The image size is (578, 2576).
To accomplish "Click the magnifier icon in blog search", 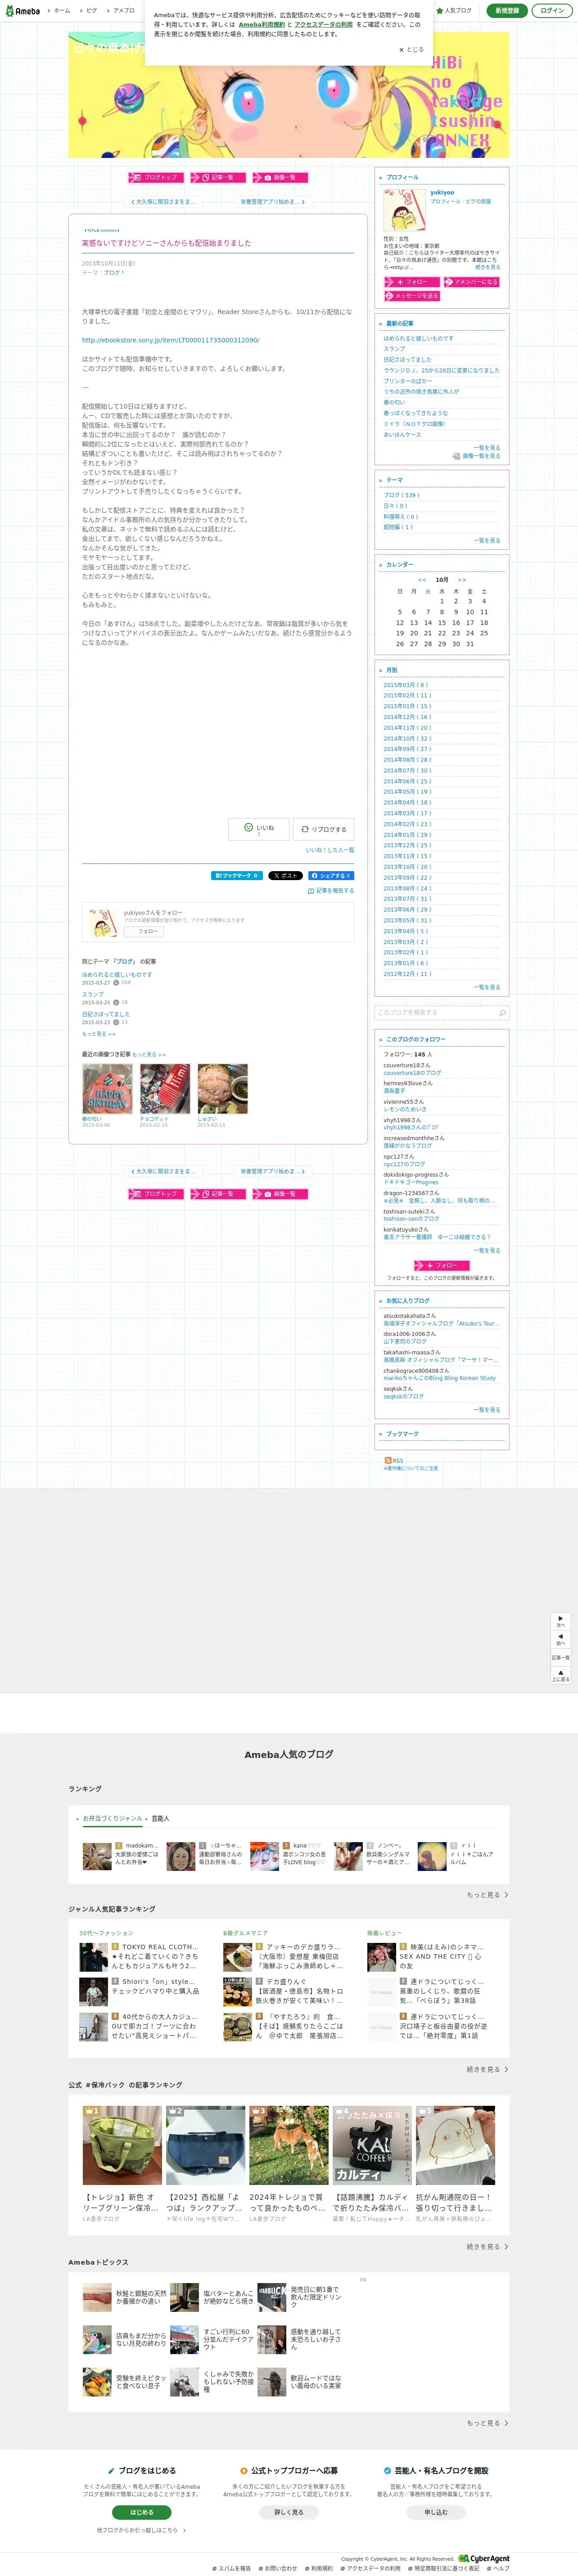I will [x=502, y=1012].
